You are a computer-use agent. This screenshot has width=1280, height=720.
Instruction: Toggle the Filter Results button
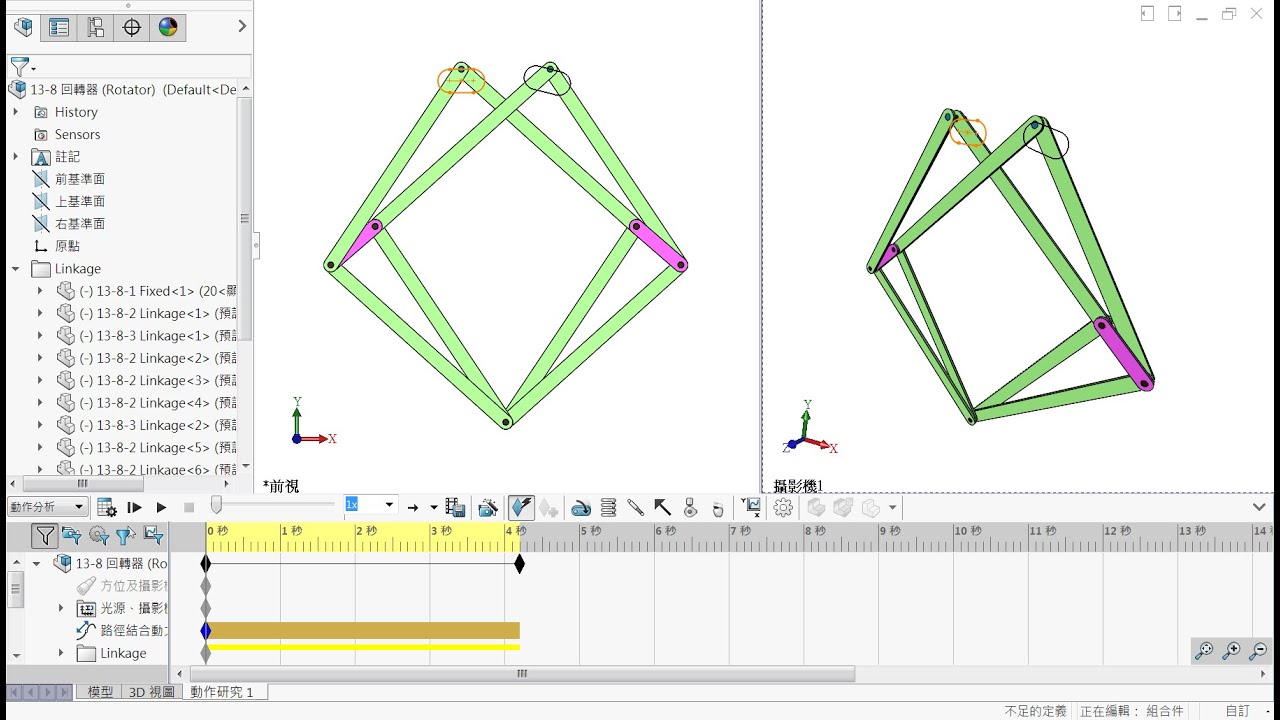(152, 536)
